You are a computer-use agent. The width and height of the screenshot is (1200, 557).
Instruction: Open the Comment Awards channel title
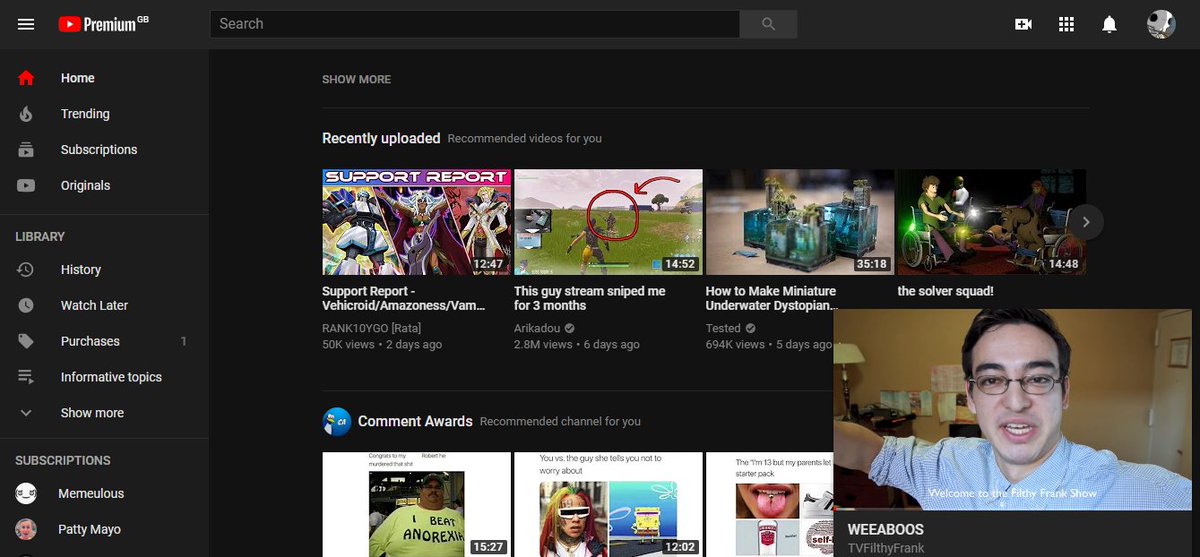click(x=415, y=421)
